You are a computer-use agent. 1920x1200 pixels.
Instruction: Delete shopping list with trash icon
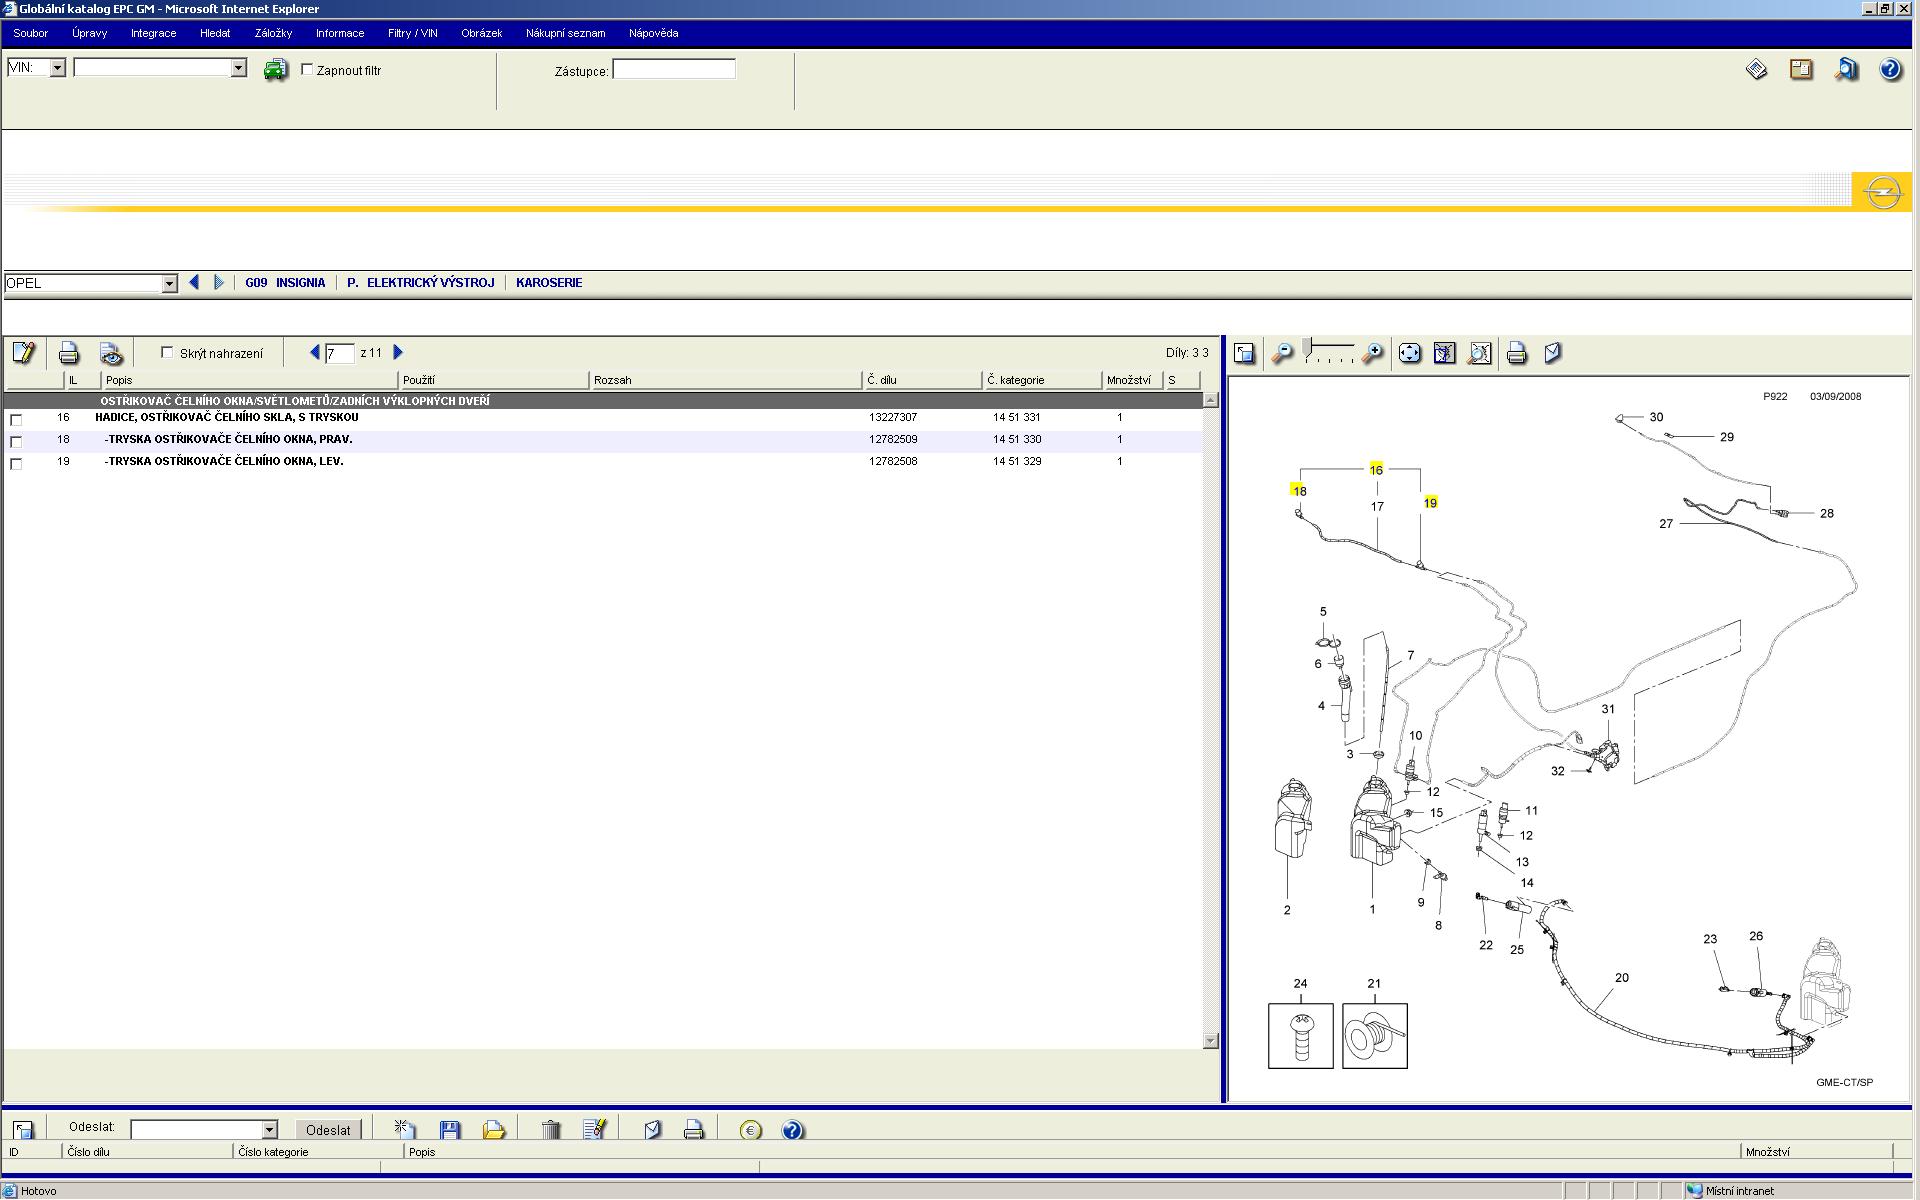pyautogui.click(x=551, y=1130)
